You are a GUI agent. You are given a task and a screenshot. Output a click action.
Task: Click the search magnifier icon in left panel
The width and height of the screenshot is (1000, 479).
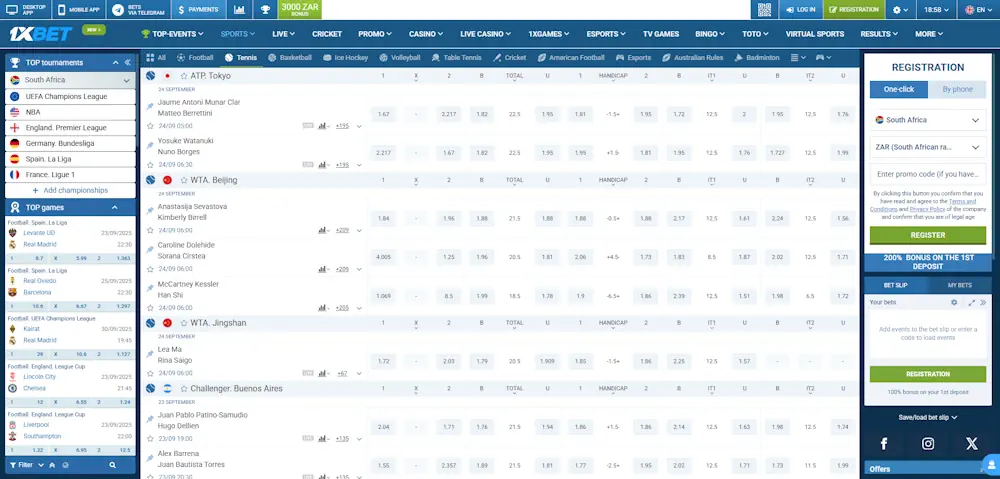tap(113, 465)
